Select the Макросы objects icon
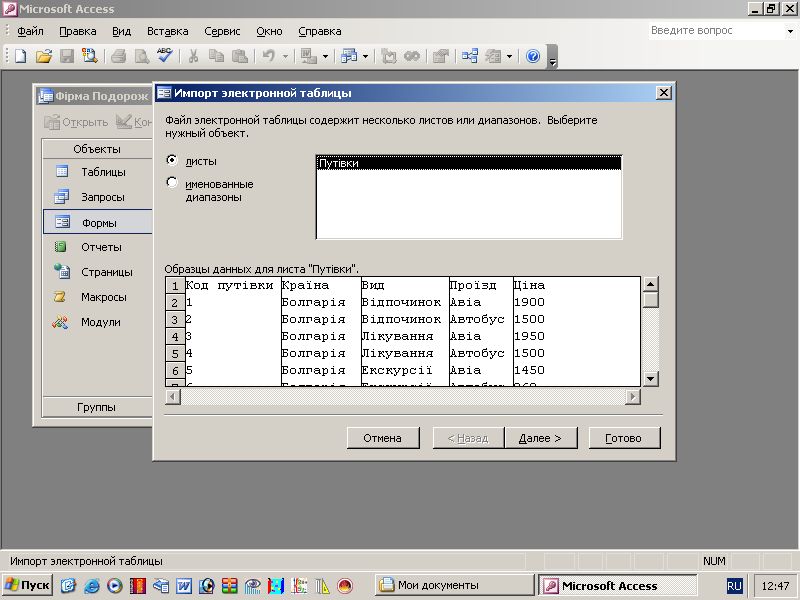800x600 pixels. 60,296
